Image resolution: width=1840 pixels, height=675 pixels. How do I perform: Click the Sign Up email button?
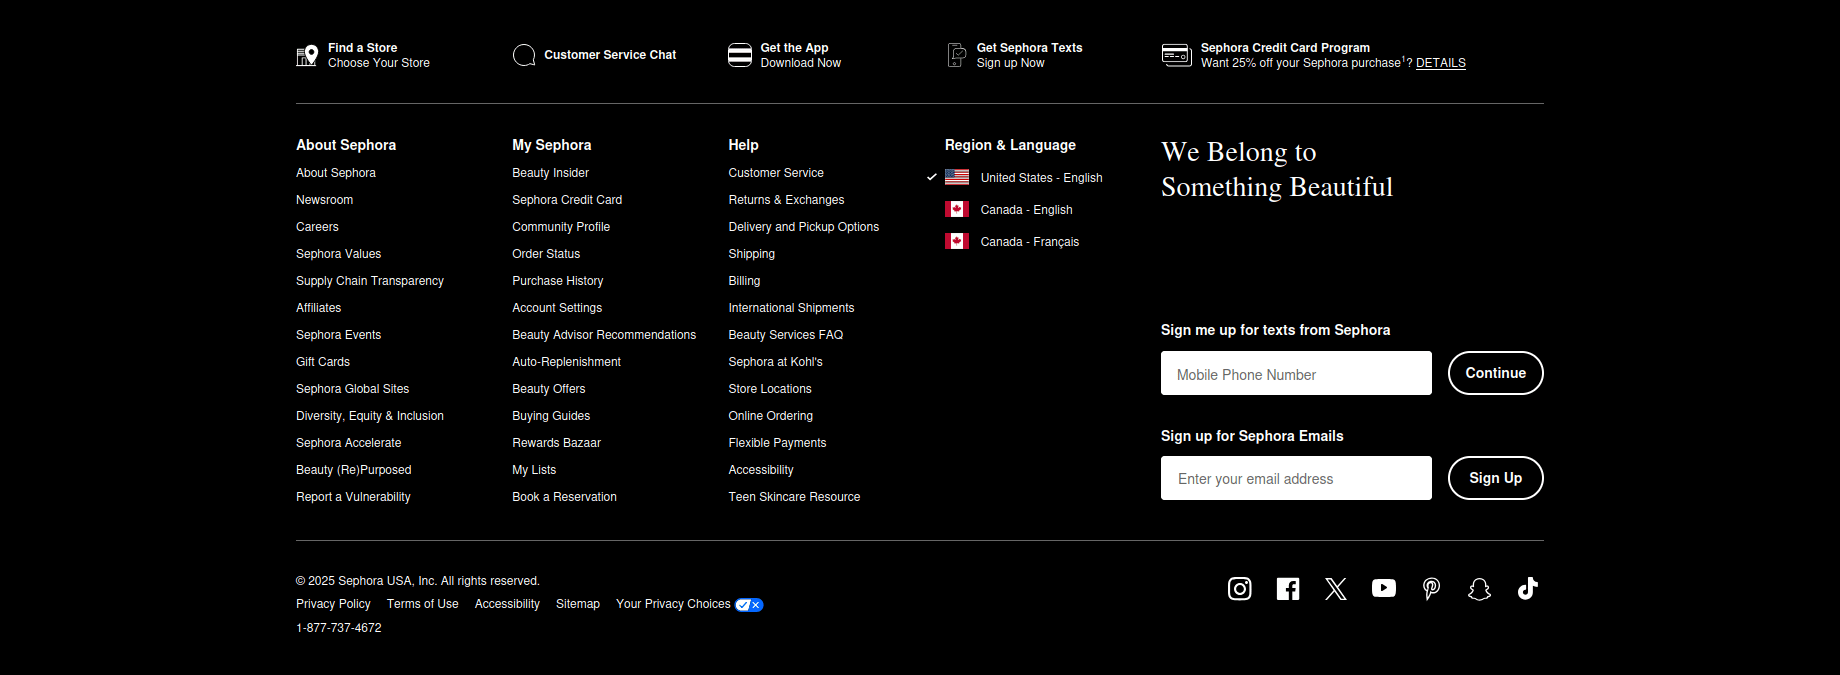[1495, 478]
